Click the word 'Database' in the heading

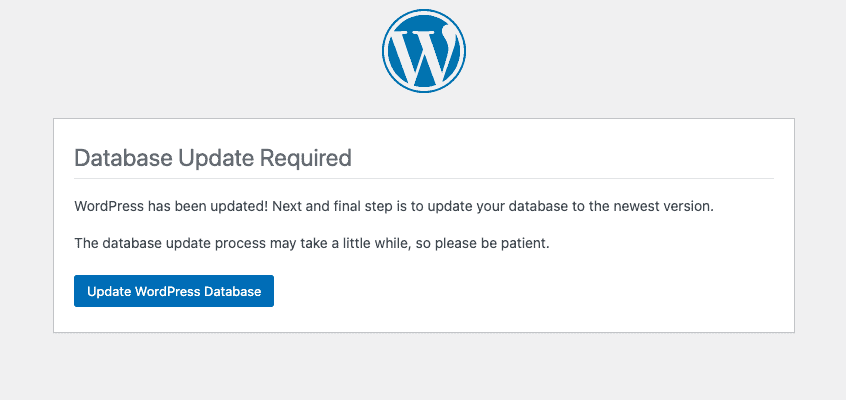tap(122, 158)
